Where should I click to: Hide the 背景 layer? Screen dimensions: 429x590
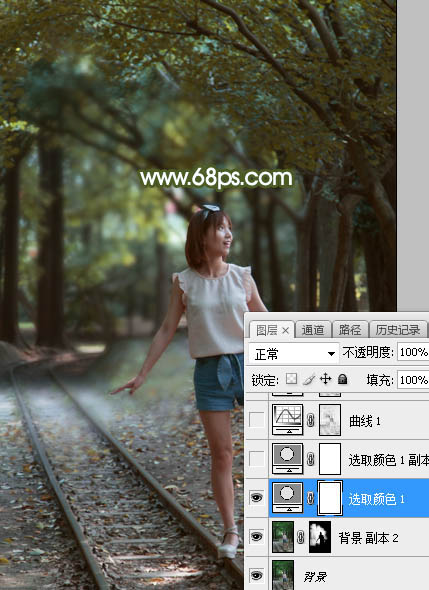257,576
